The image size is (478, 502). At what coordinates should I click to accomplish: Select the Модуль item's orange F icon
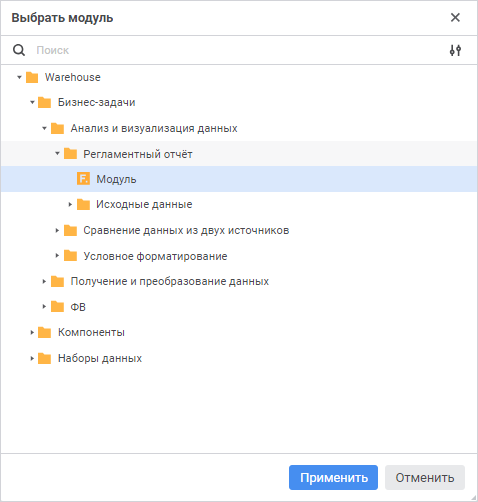tap(83, 179)
